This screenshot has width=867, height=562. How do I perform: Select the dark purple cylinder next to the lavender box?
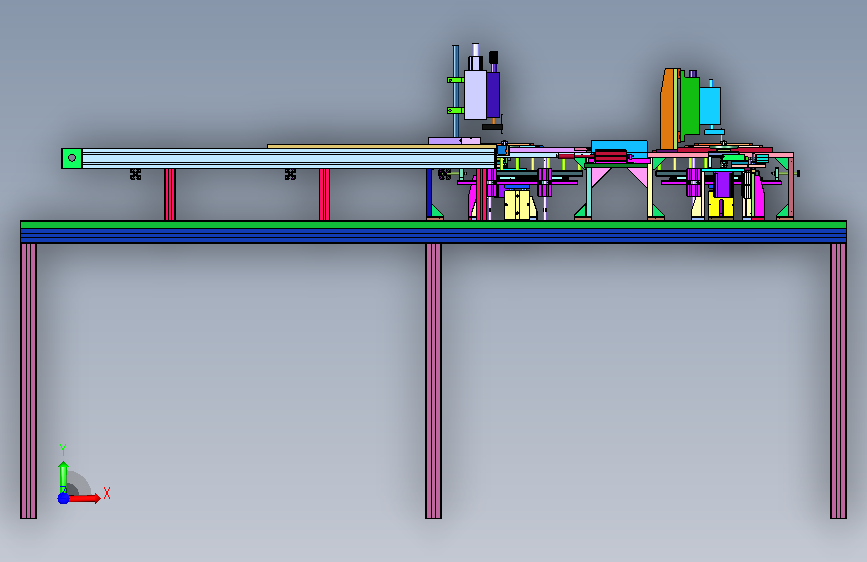pyautogui.click(x=493, y=95)
